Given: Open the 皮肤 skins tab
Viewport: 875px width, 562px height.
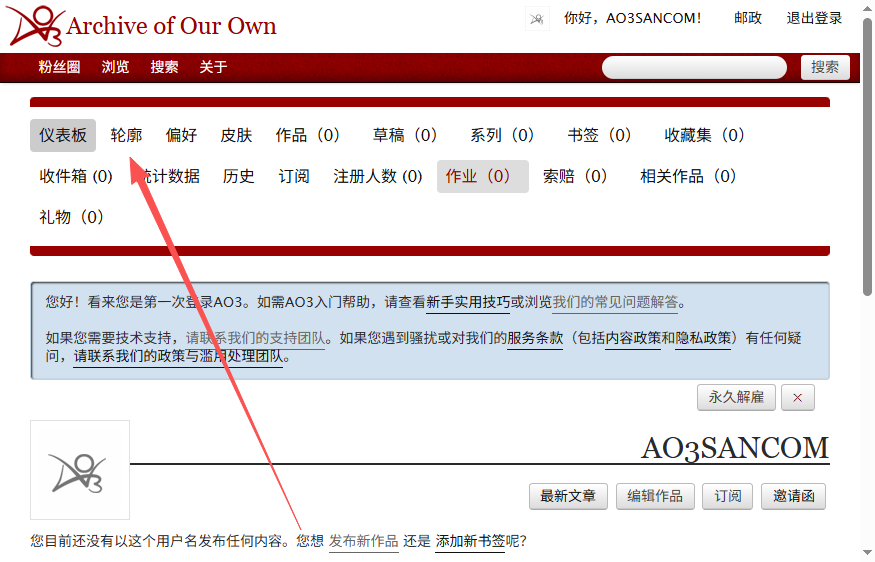Looking at the screenshot, I should click(236, 135).
